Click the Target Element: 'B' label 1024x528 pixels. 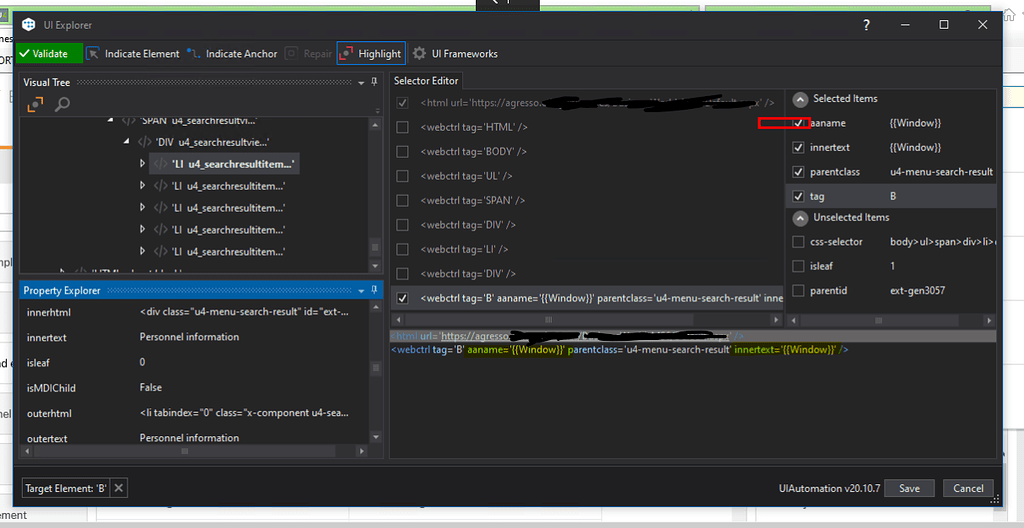coord(66,488)
